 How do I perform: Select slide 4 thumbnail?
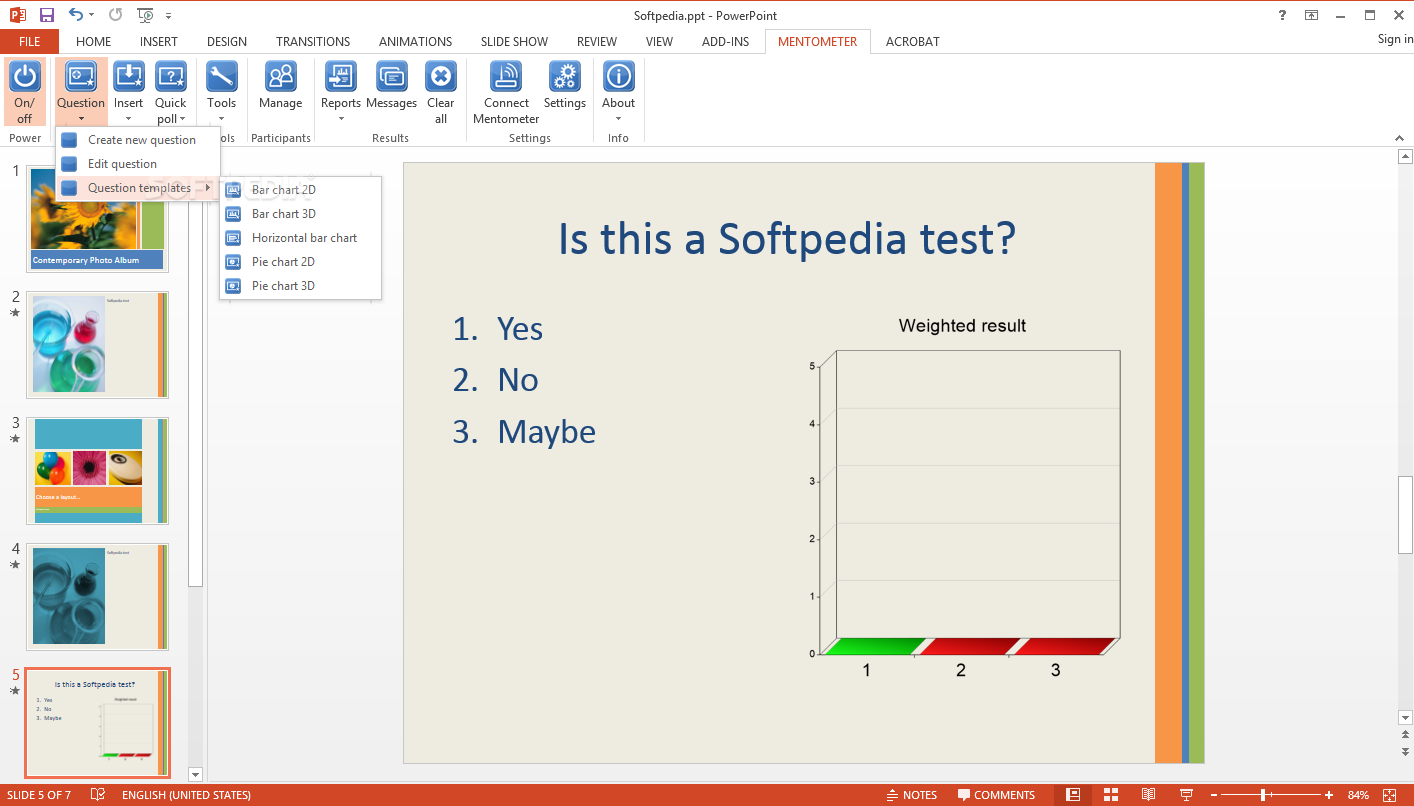[x=98, y=597]
